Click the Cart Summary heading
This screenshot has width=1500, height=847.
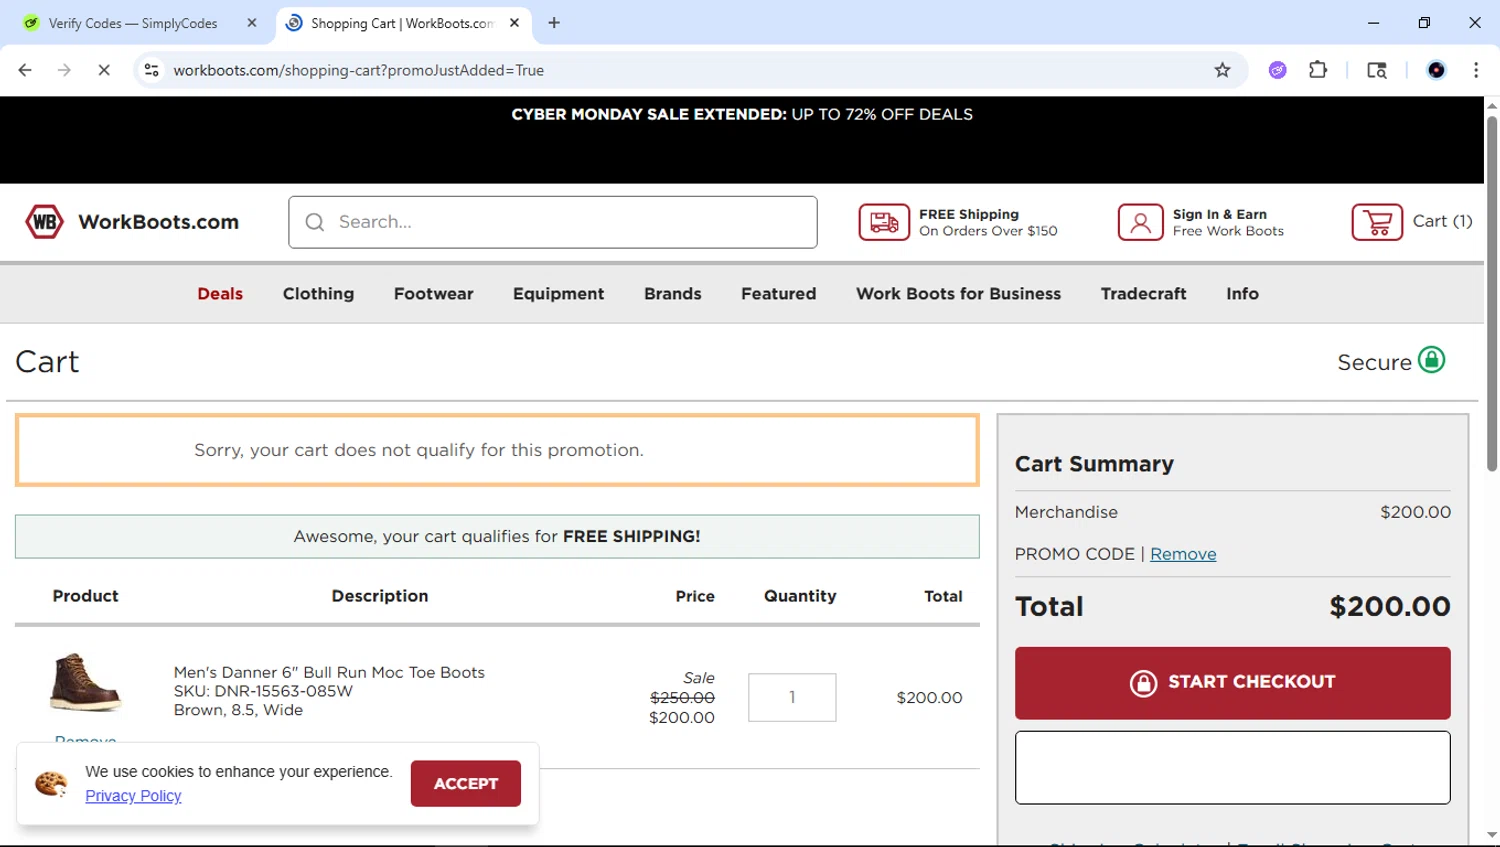coord(1094,464)
